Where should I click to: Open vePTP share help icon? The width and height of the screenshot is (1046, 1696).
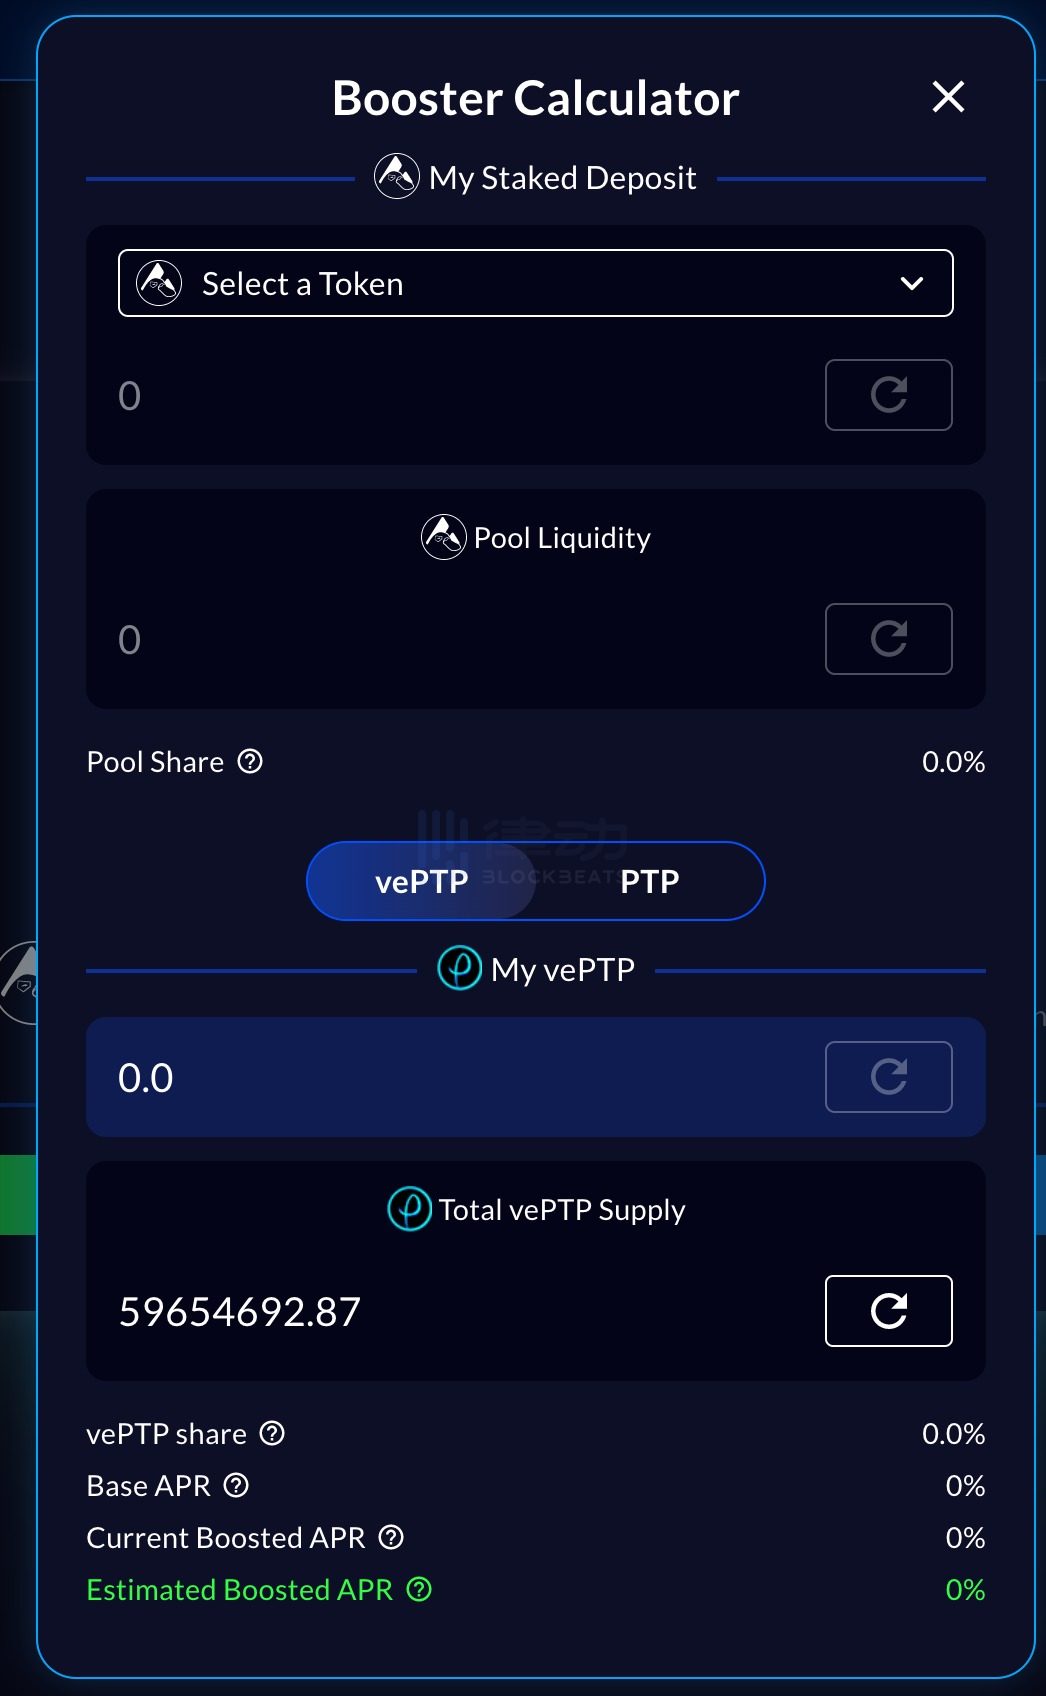pyautogui.click(x=272, y=1434)
